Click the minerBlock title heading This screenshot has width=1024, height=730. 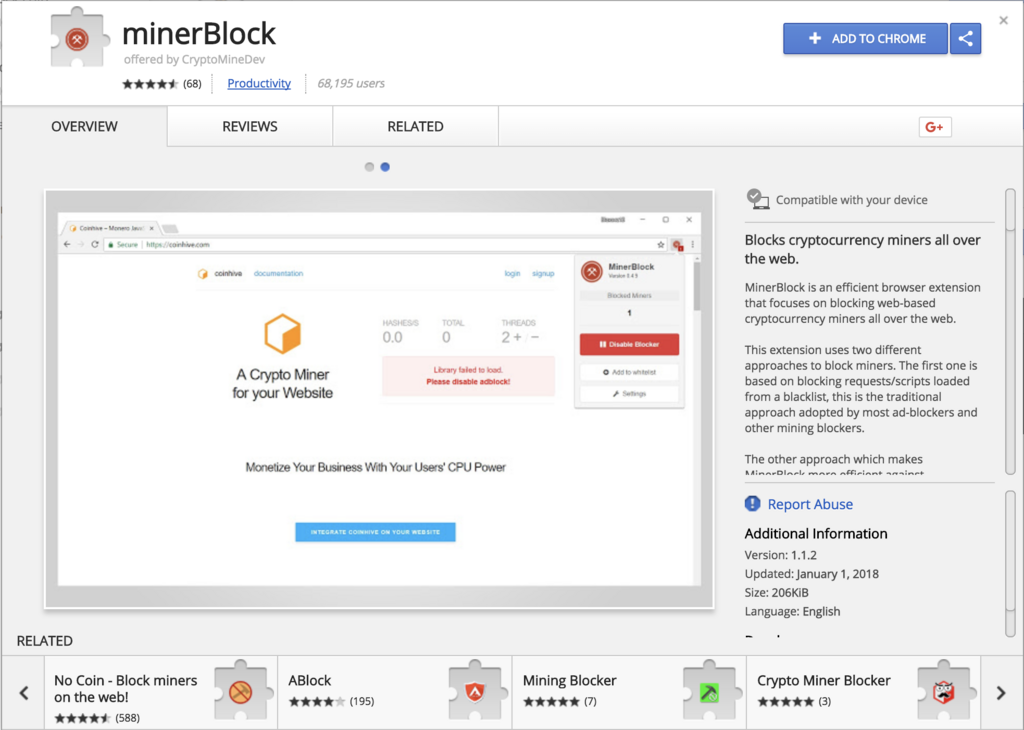(x=199, y=33)
